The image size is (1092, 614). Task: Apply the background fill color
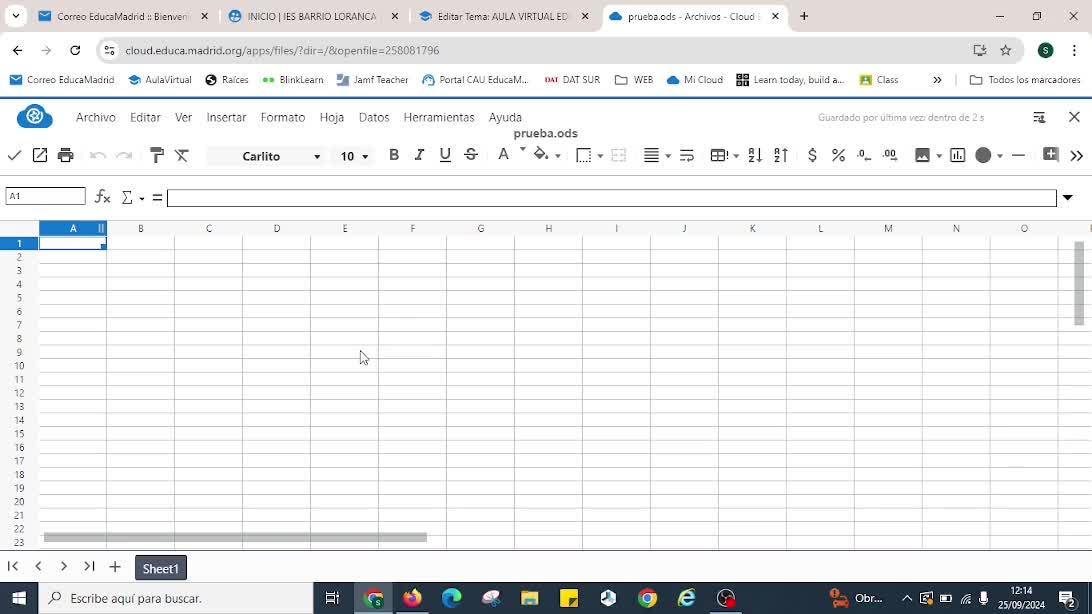[x=540, y=155]
